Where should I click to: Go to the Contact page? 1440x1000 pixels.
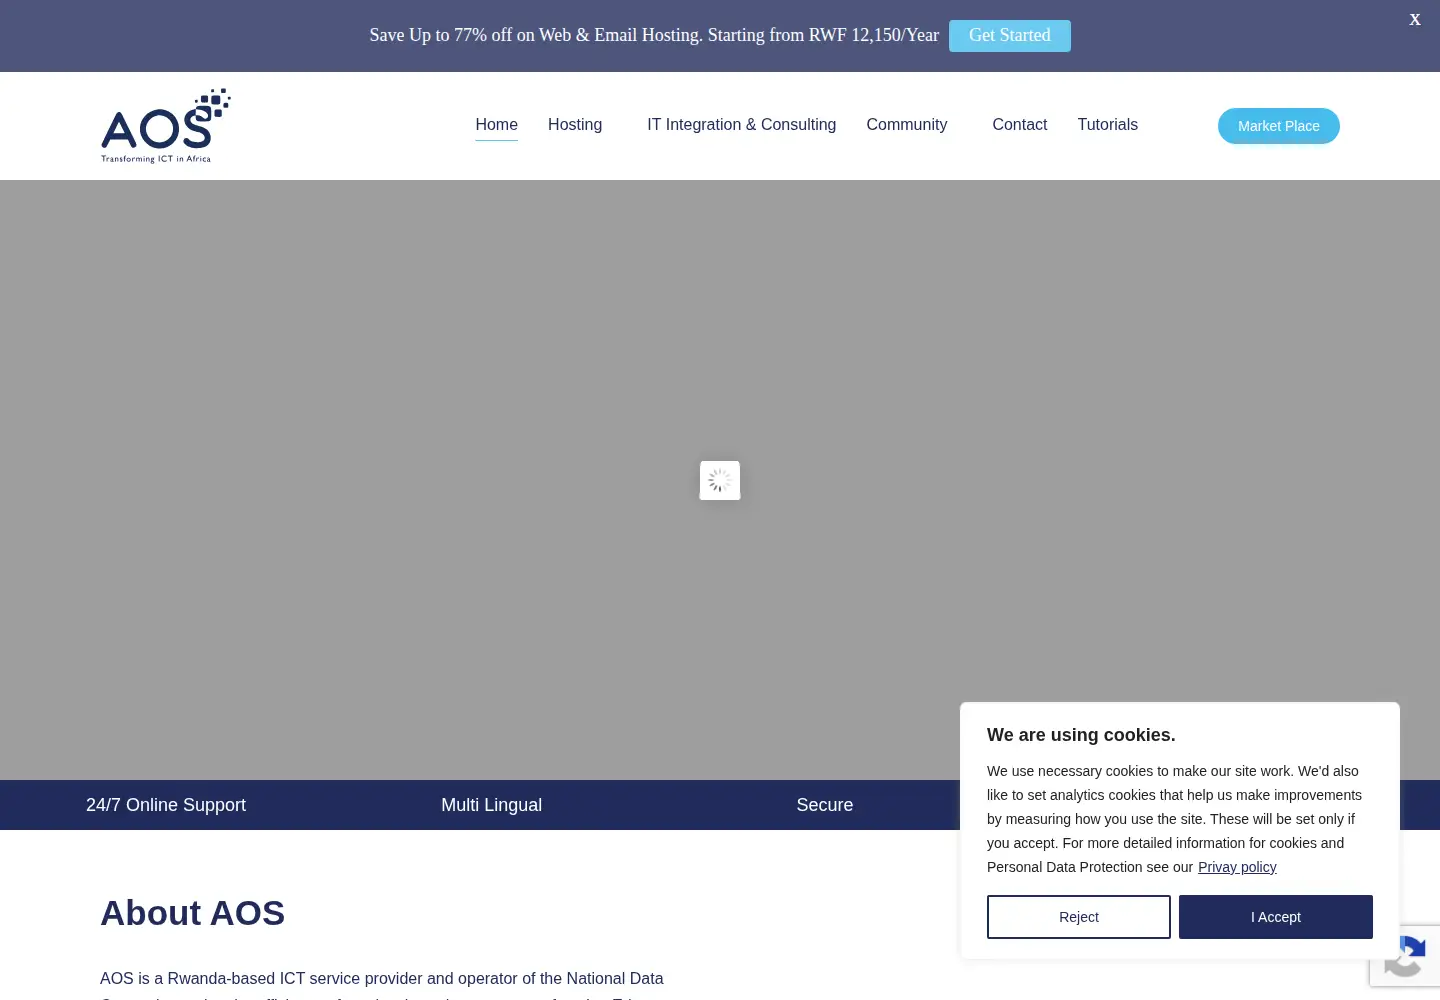1019,125
